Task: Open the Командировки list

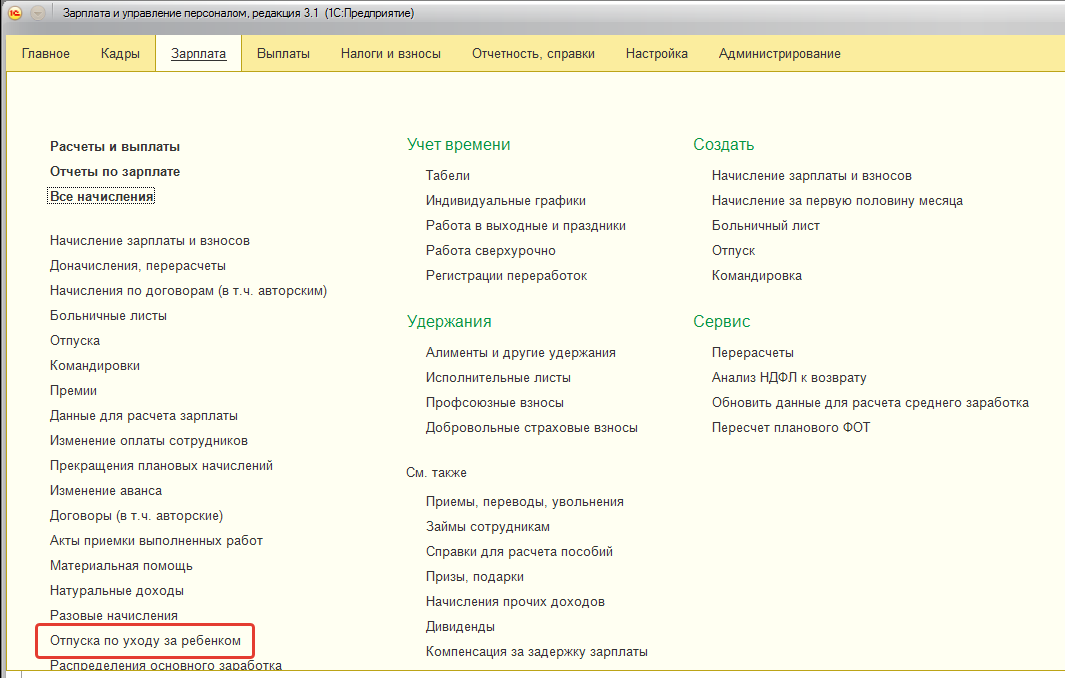Action: click(x=94, y=365)
